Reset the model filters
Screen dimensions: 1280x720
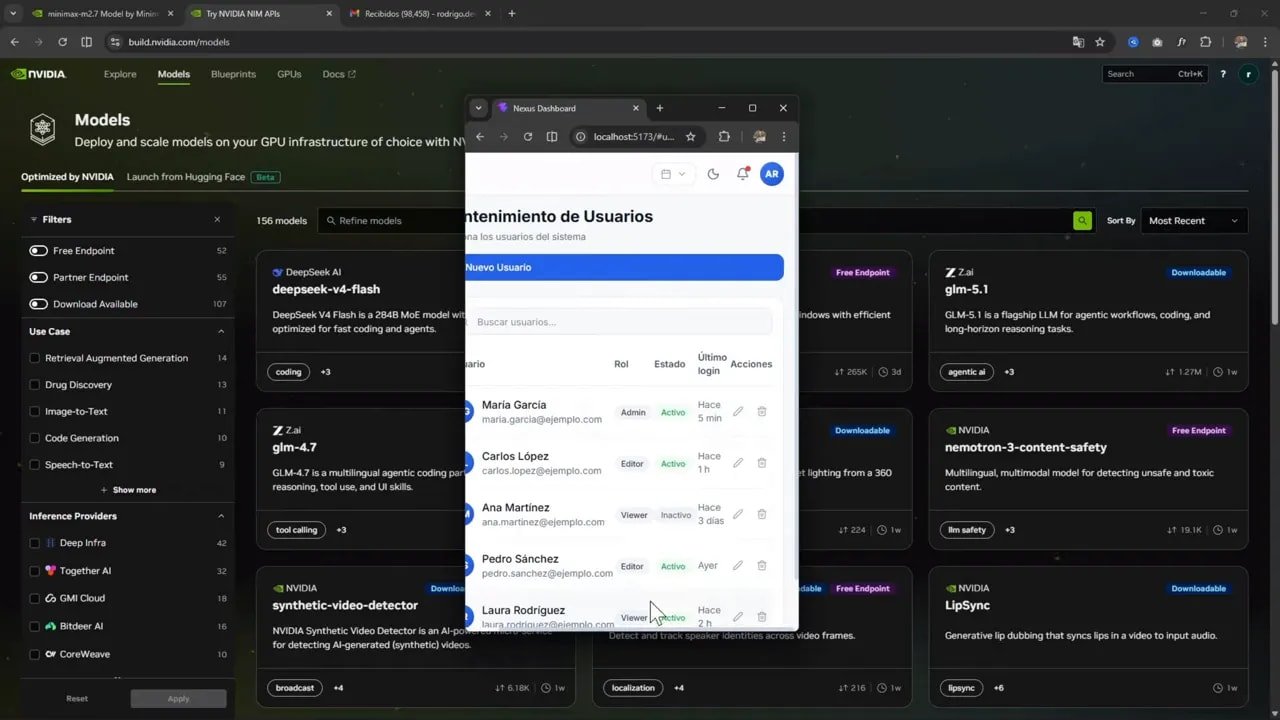coord(77,699)
